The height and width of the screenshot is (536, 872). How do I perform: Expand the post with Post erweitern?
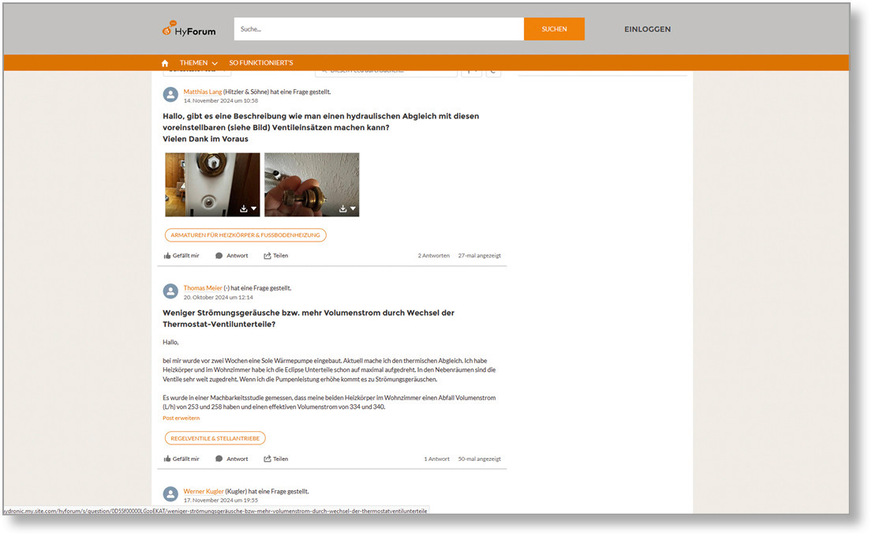181,418
